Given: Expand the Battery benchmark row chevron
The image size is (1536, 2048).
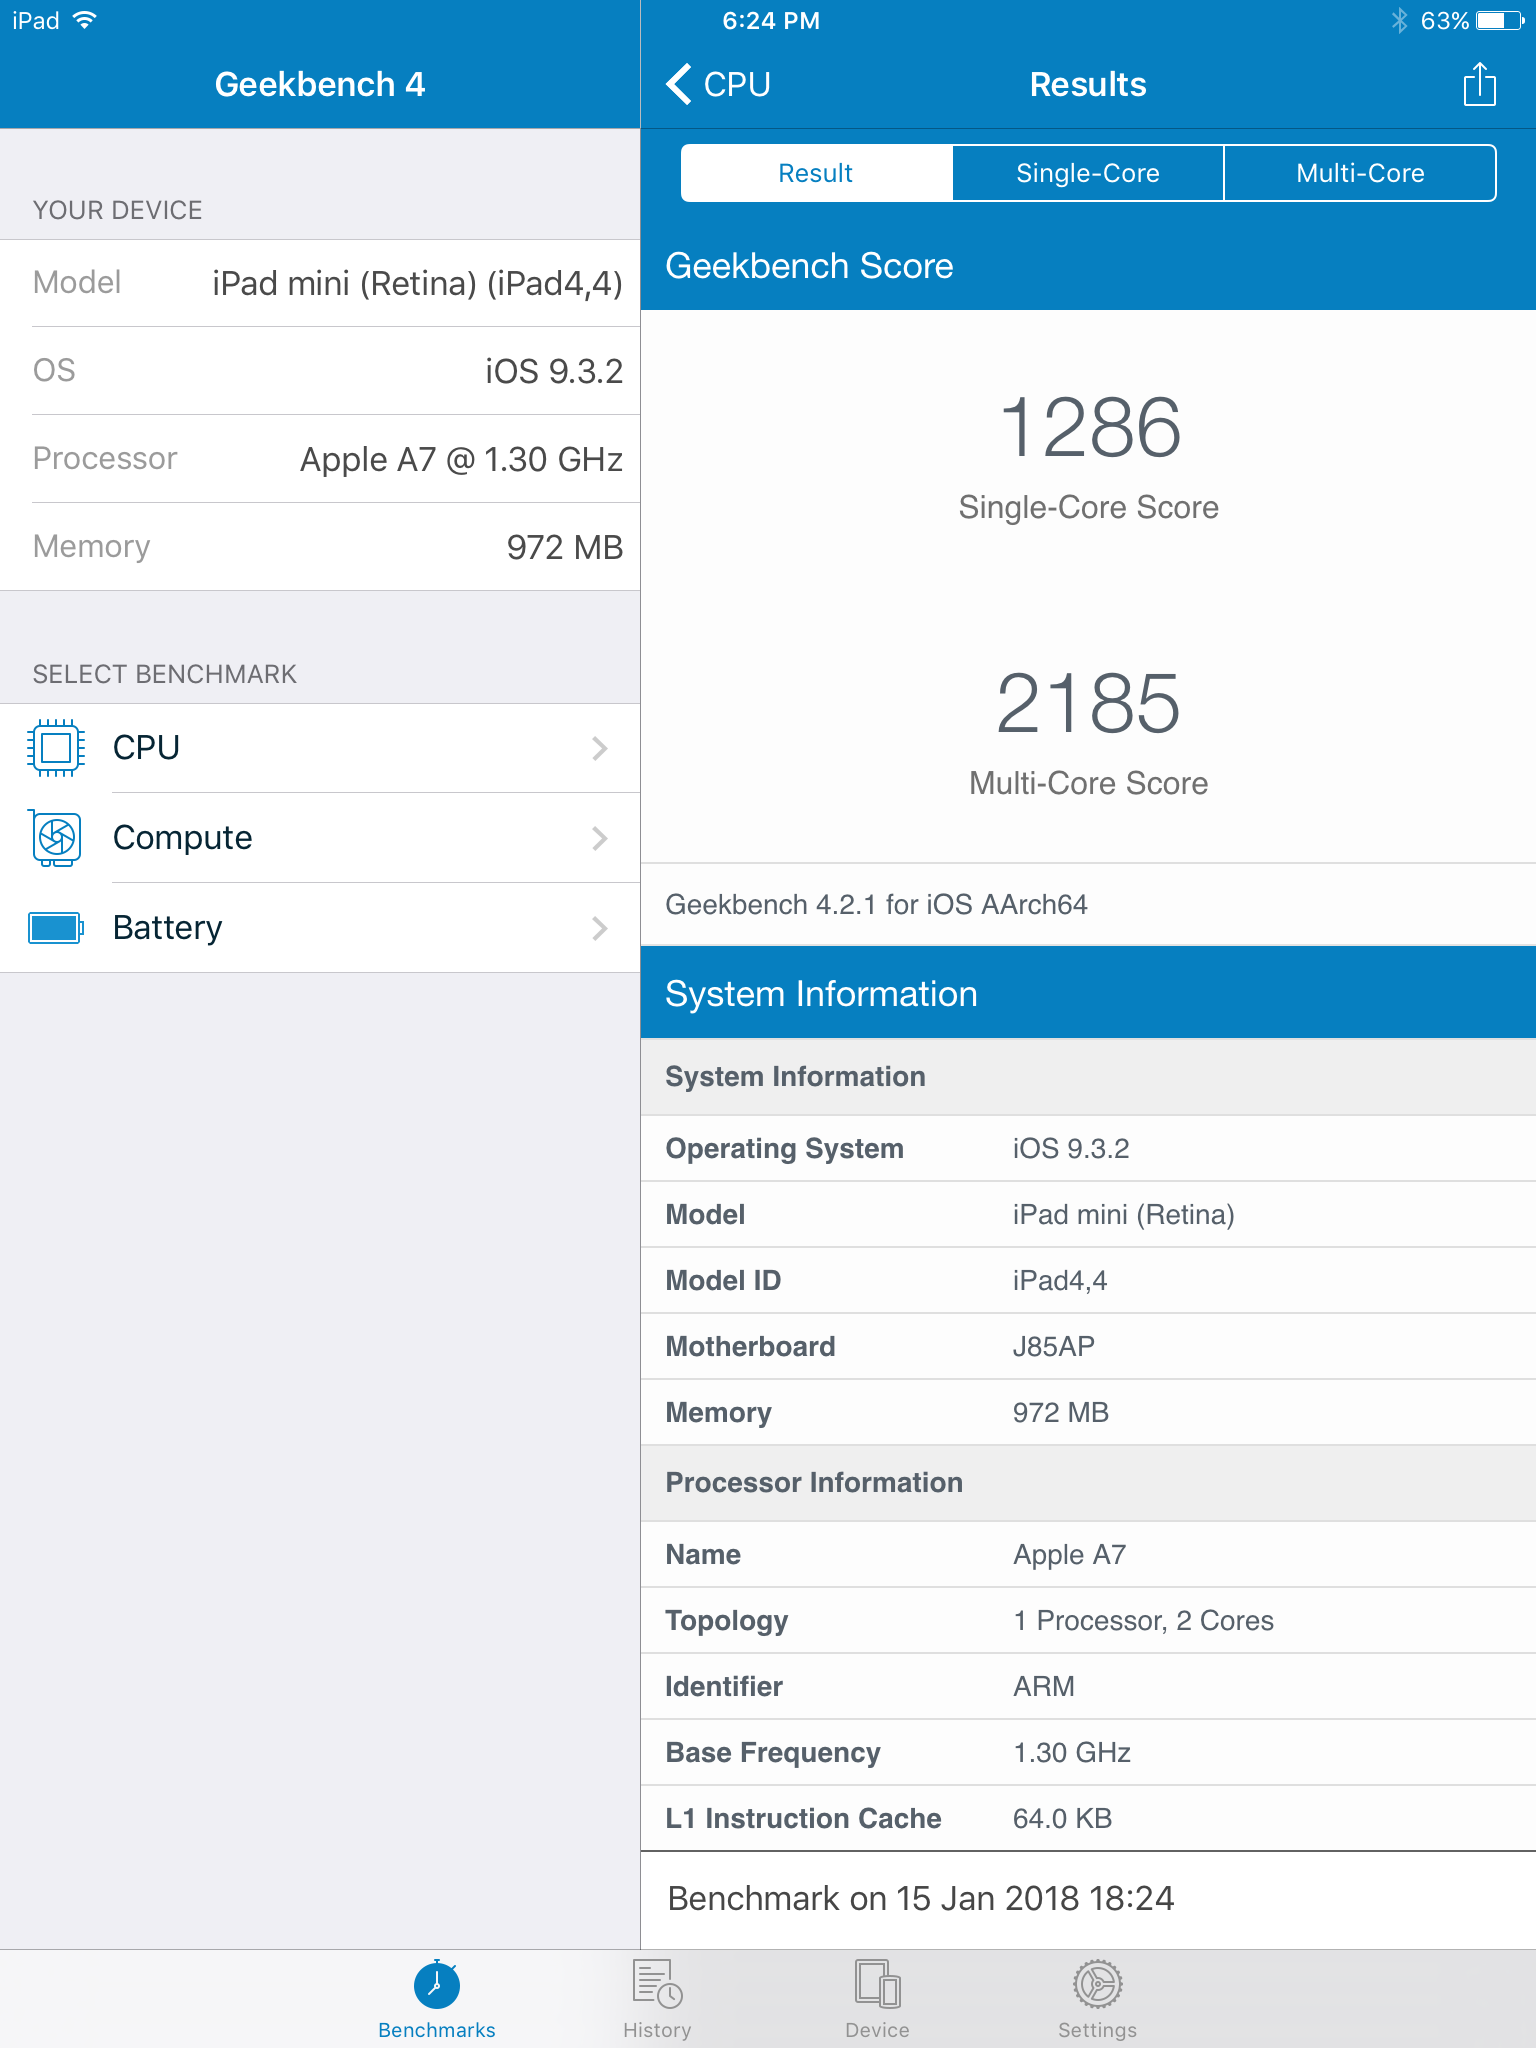Looking at the screenshot, I should coord(600,928).
